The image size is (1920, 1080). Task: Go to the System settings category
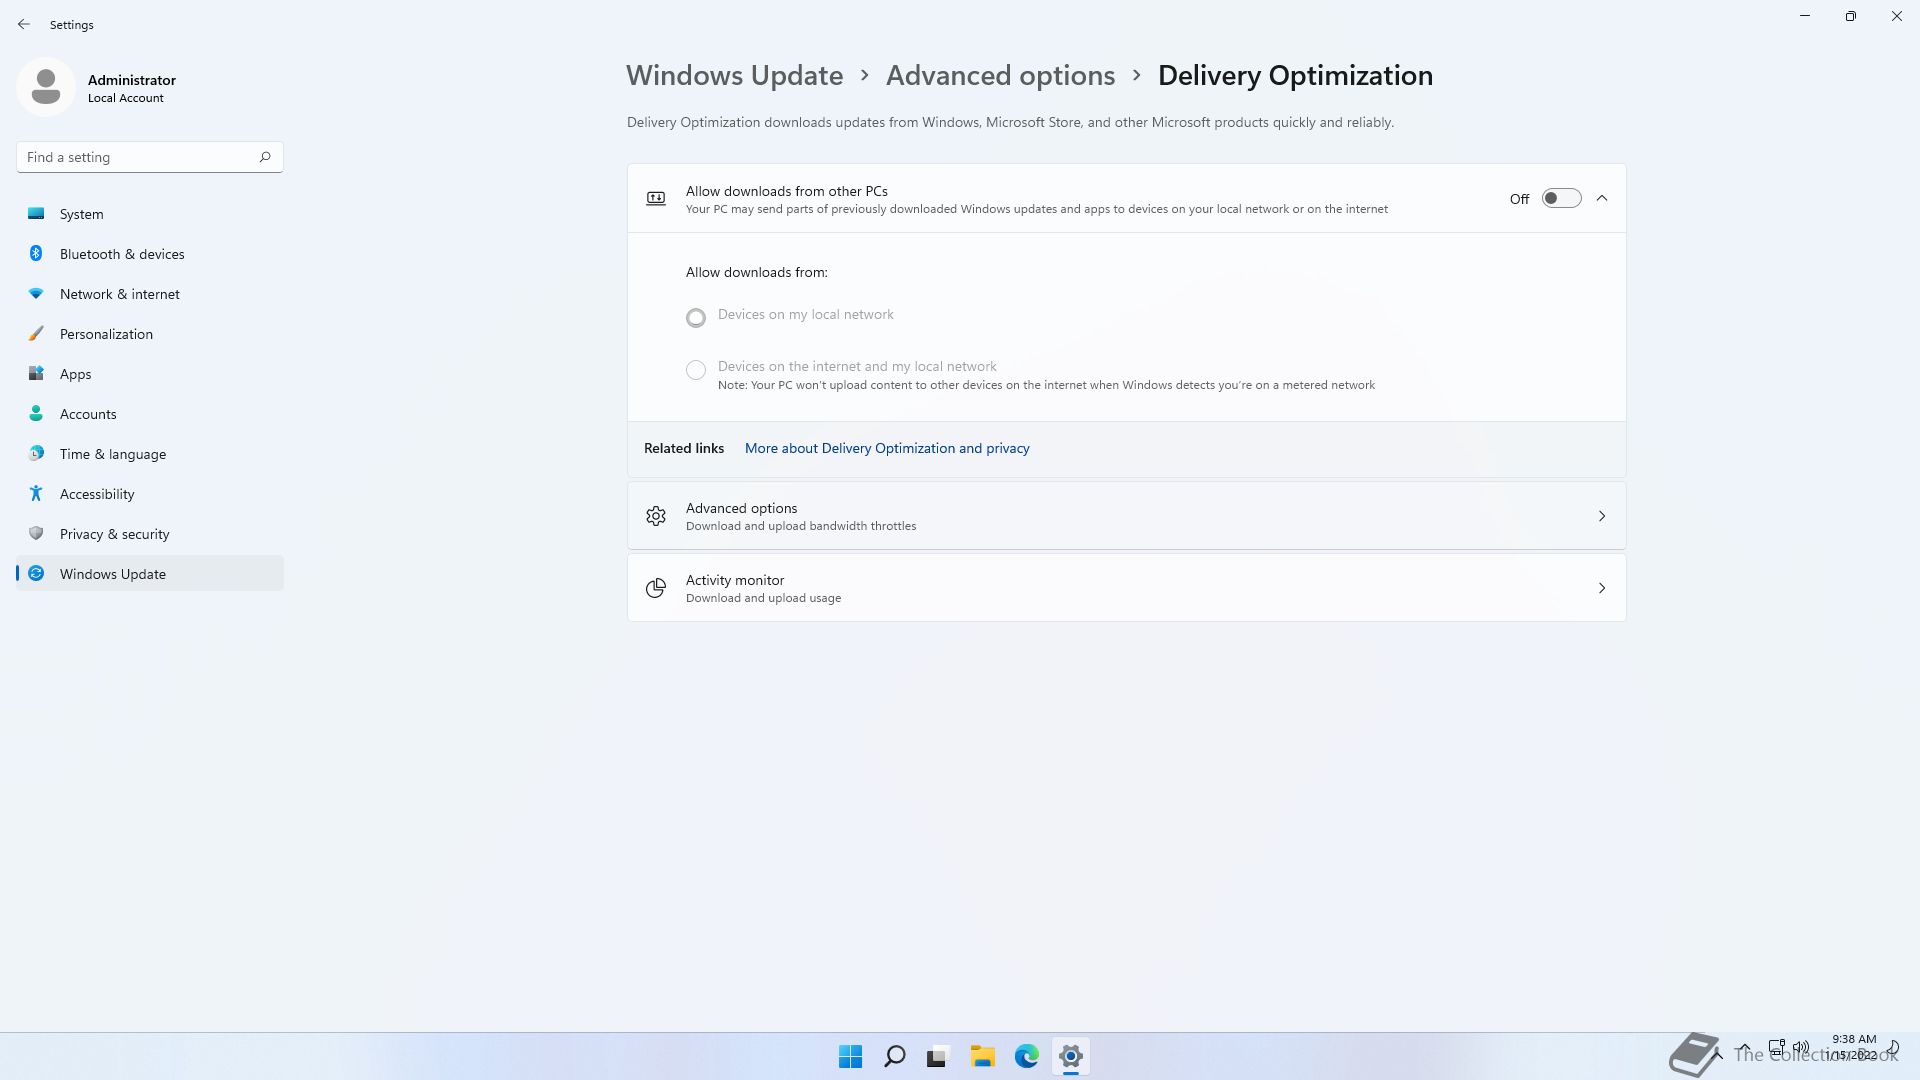point(150,214)
